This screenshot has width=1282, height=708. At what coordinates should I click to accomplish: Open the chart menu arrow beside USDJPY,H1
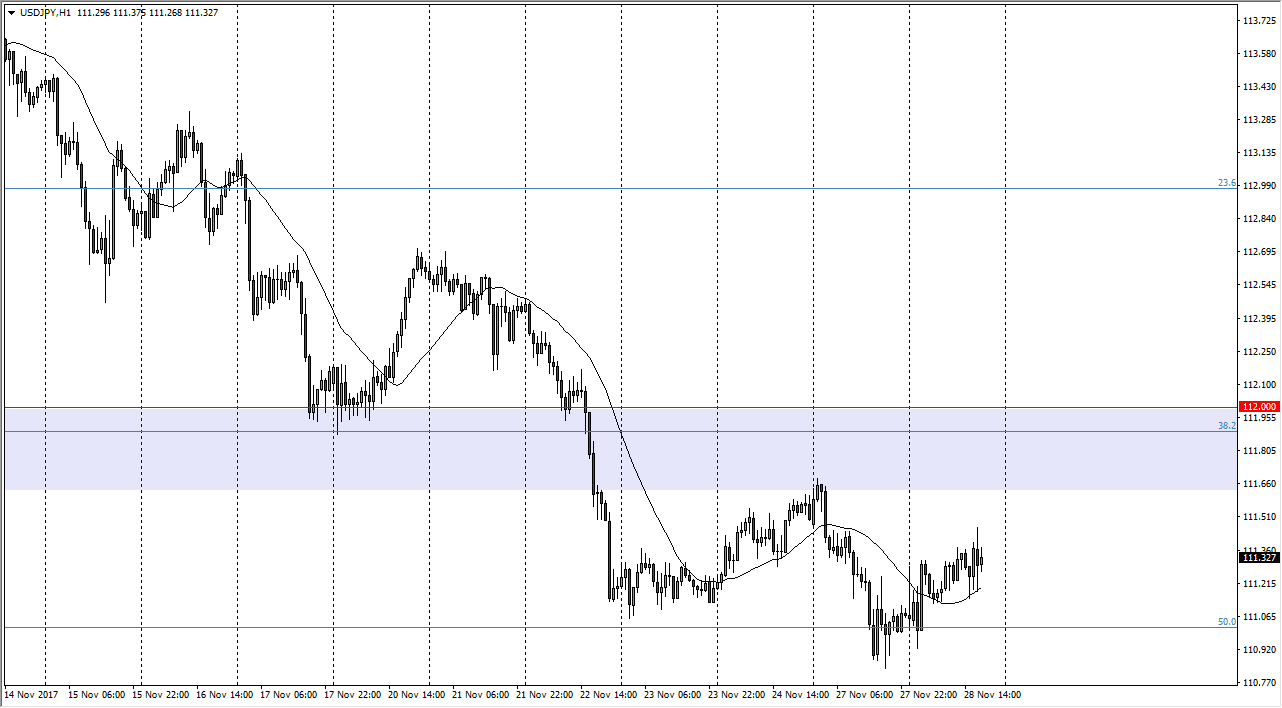[11, 13]
